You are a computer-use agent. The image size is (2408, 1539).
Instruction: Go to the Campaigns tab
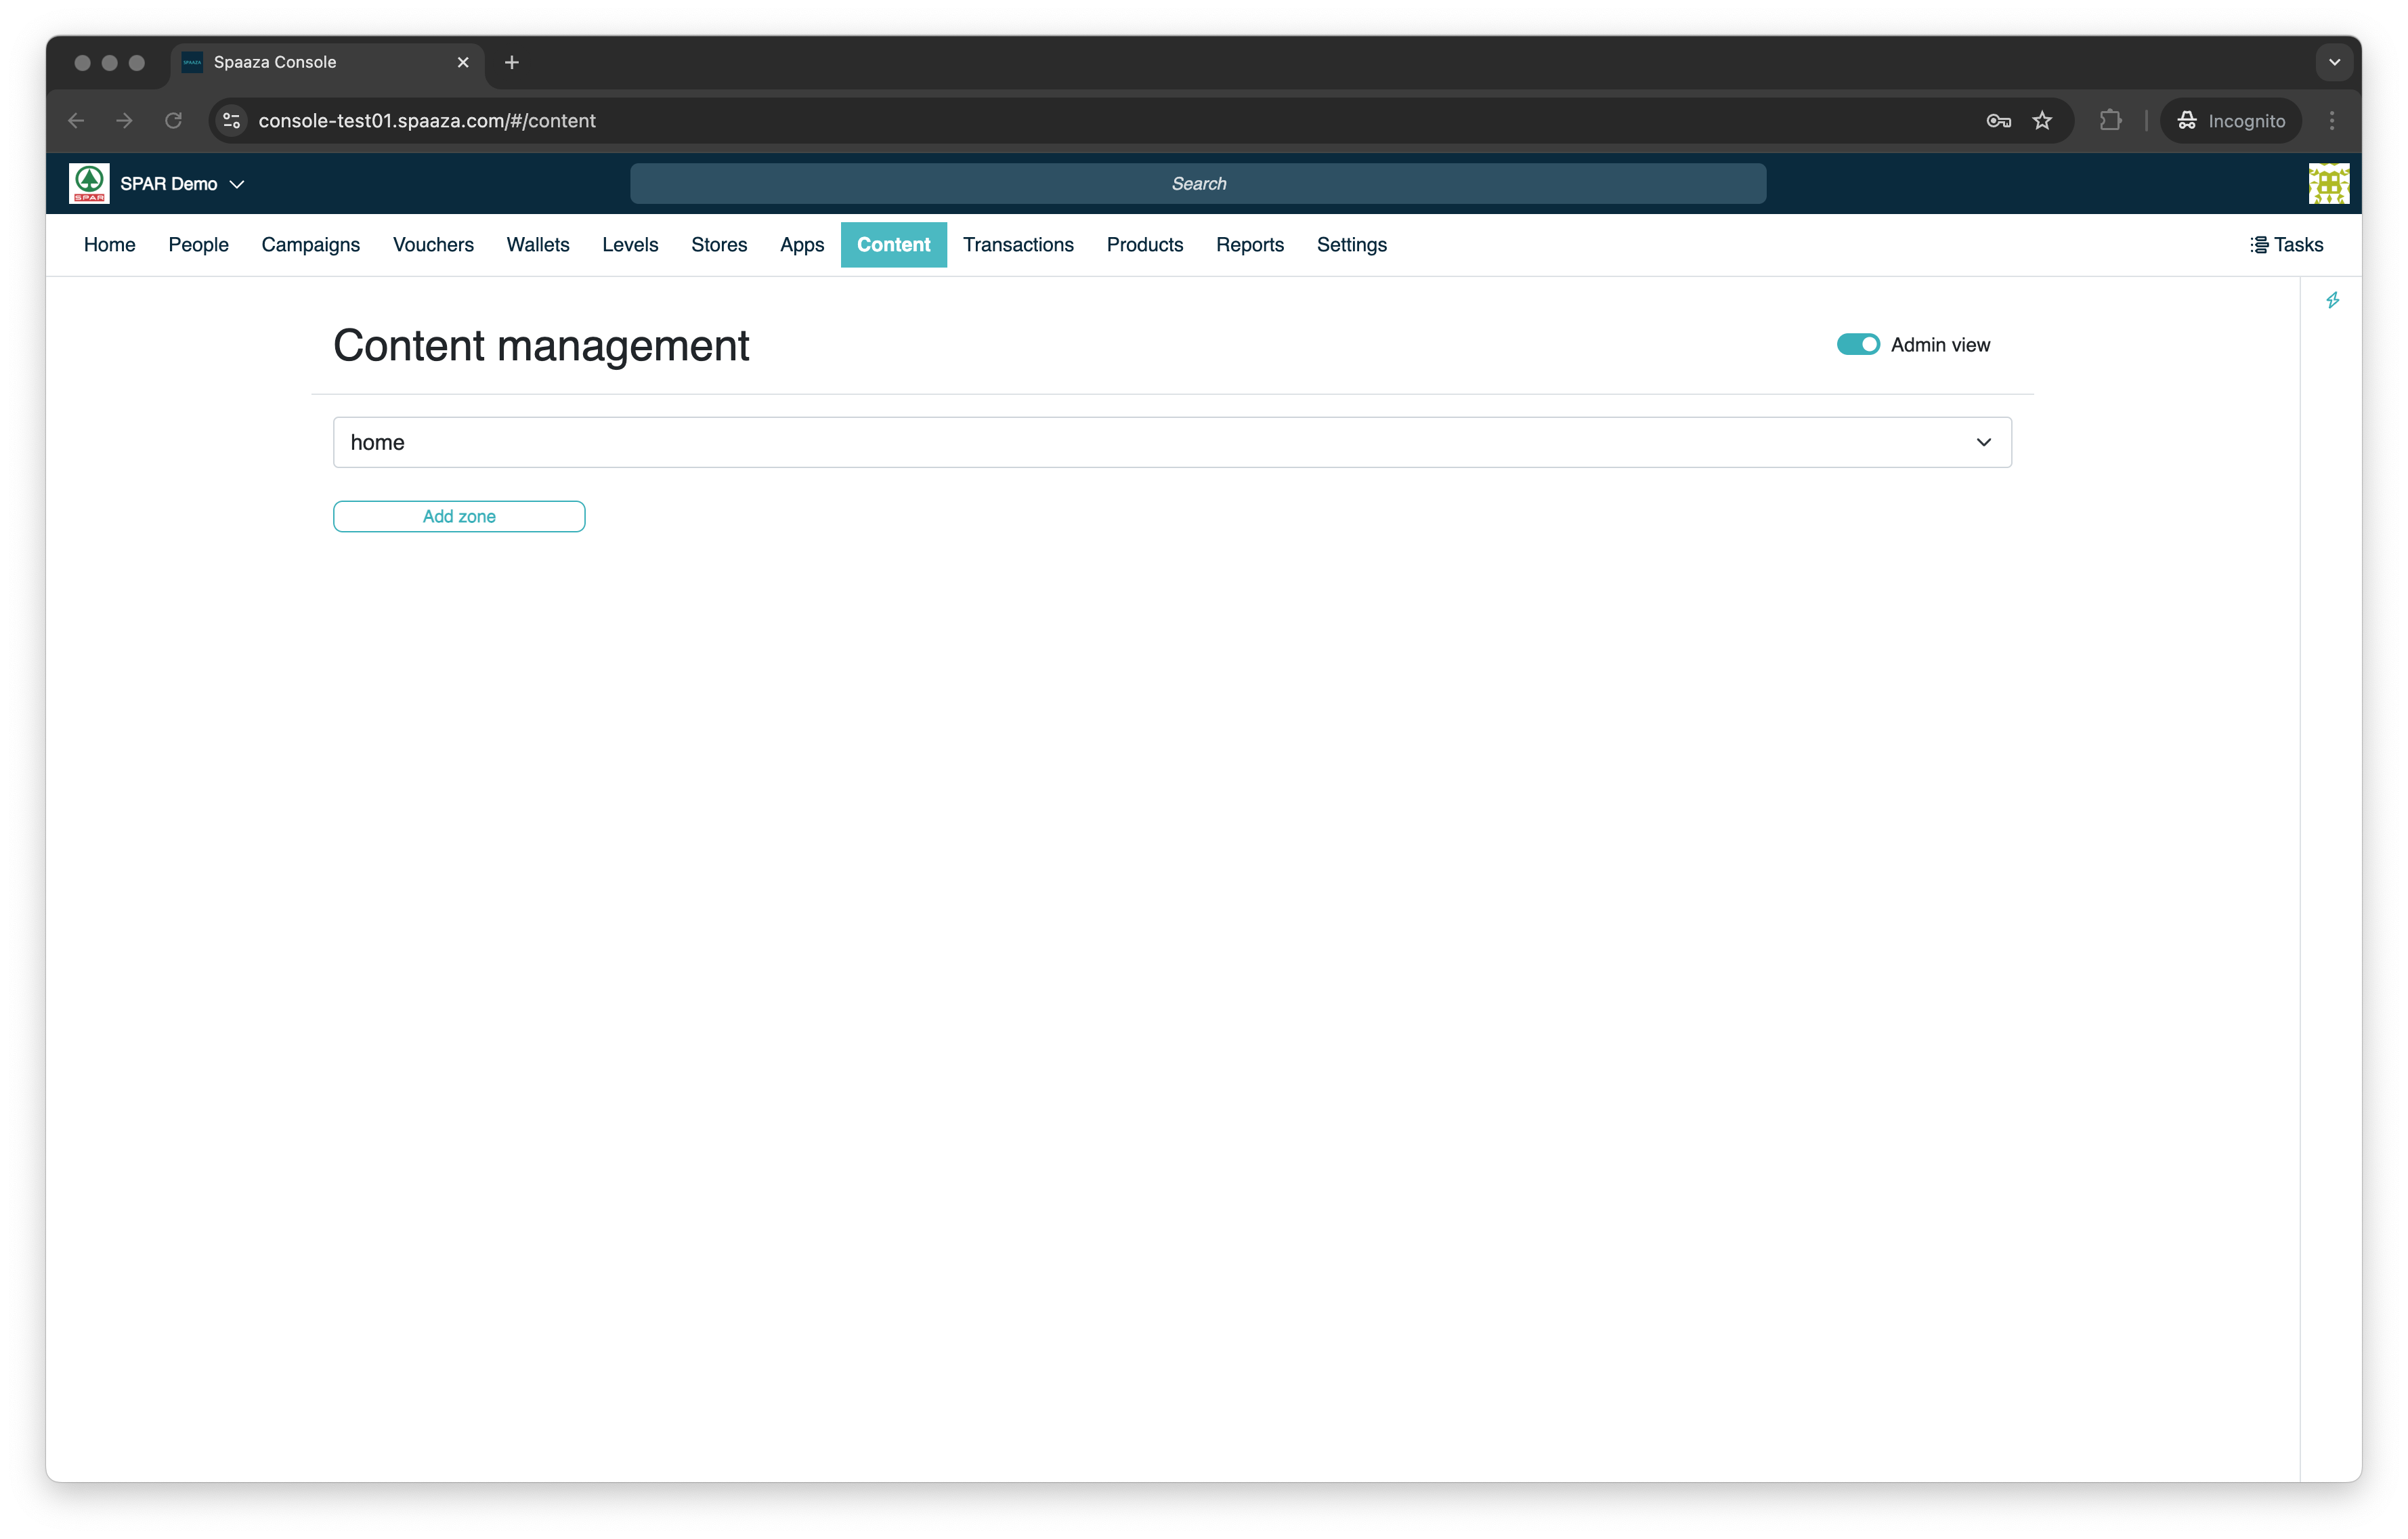pos(310,245)
